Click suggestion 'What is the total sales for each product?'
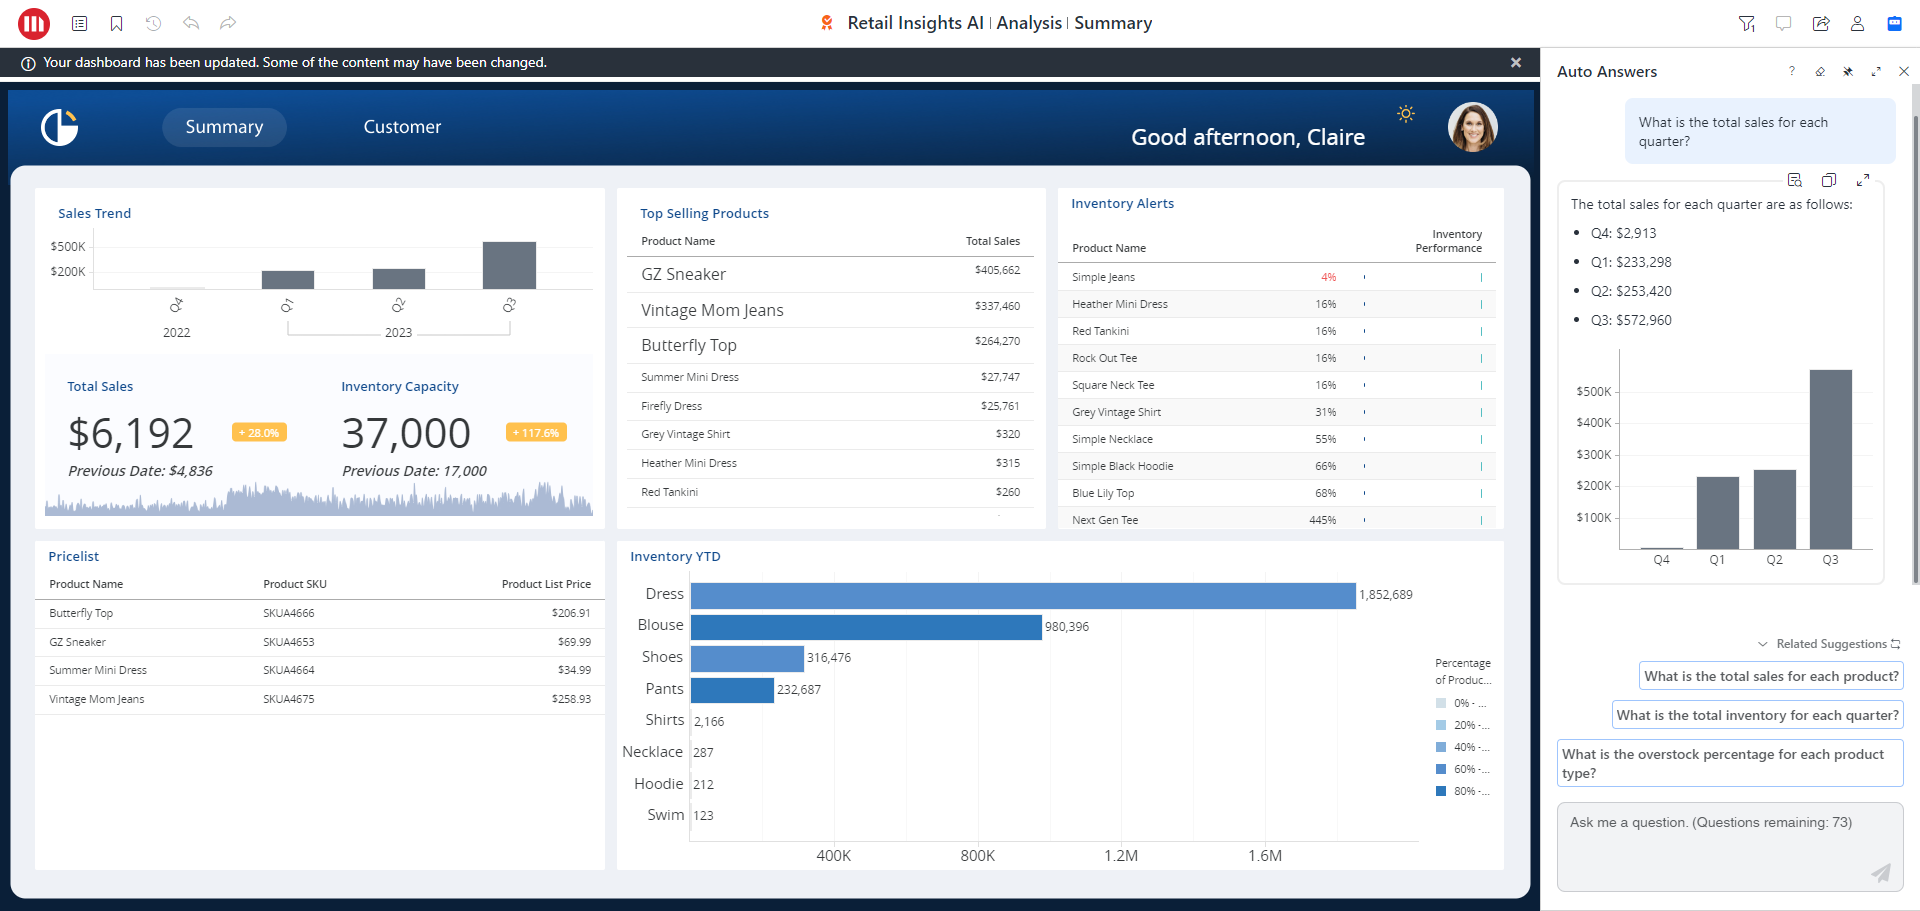The height and width of the screenshot is (911, 1920). click(x=1771, y=676)
